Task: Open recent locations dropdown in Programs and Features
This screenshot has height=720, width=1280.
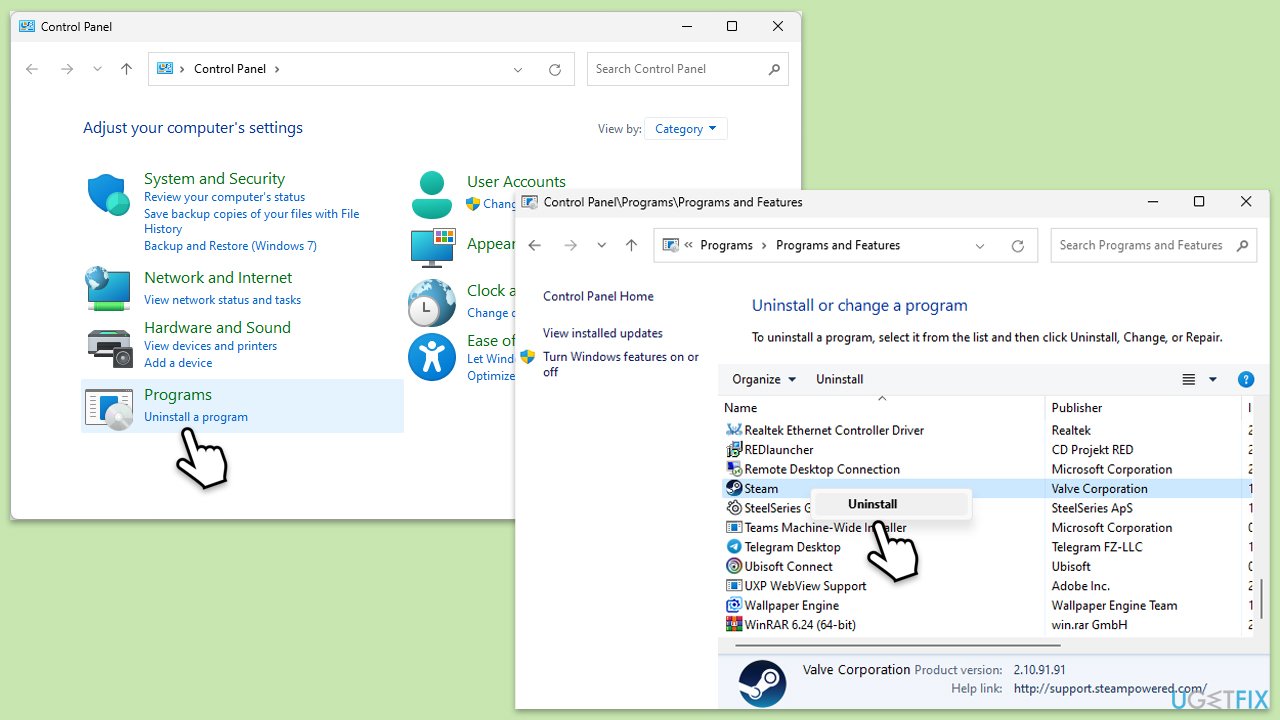Action: (x=601, y=246)
